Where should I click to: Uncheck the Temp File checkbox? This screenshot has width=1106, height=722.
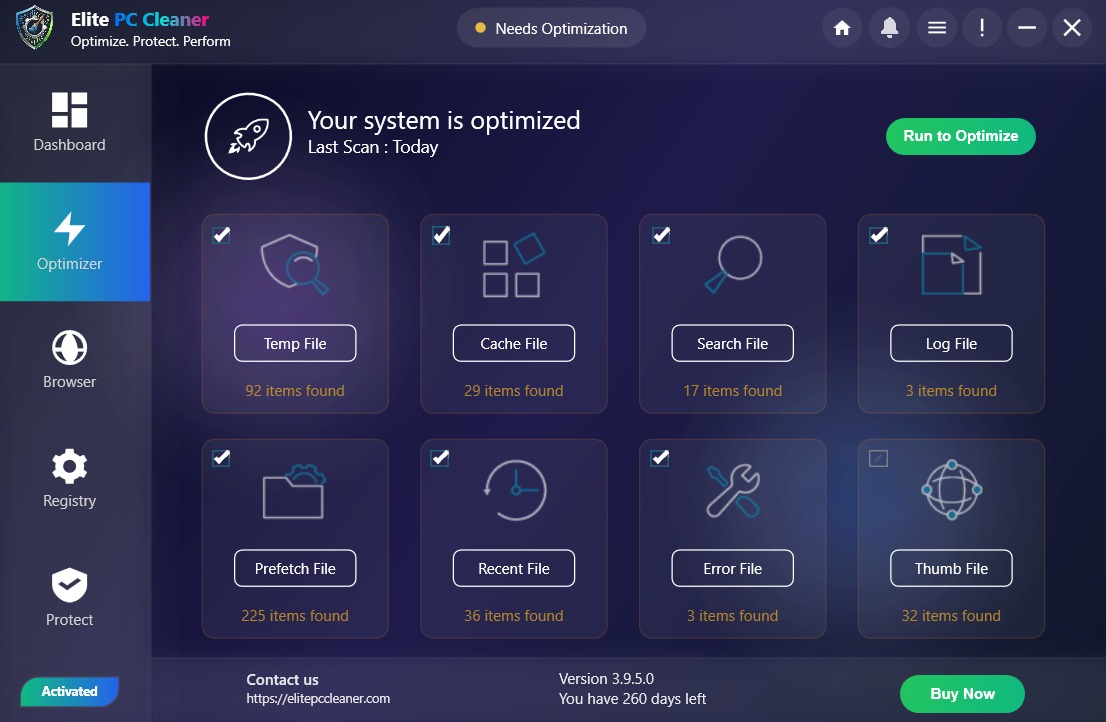click(221, 235)
